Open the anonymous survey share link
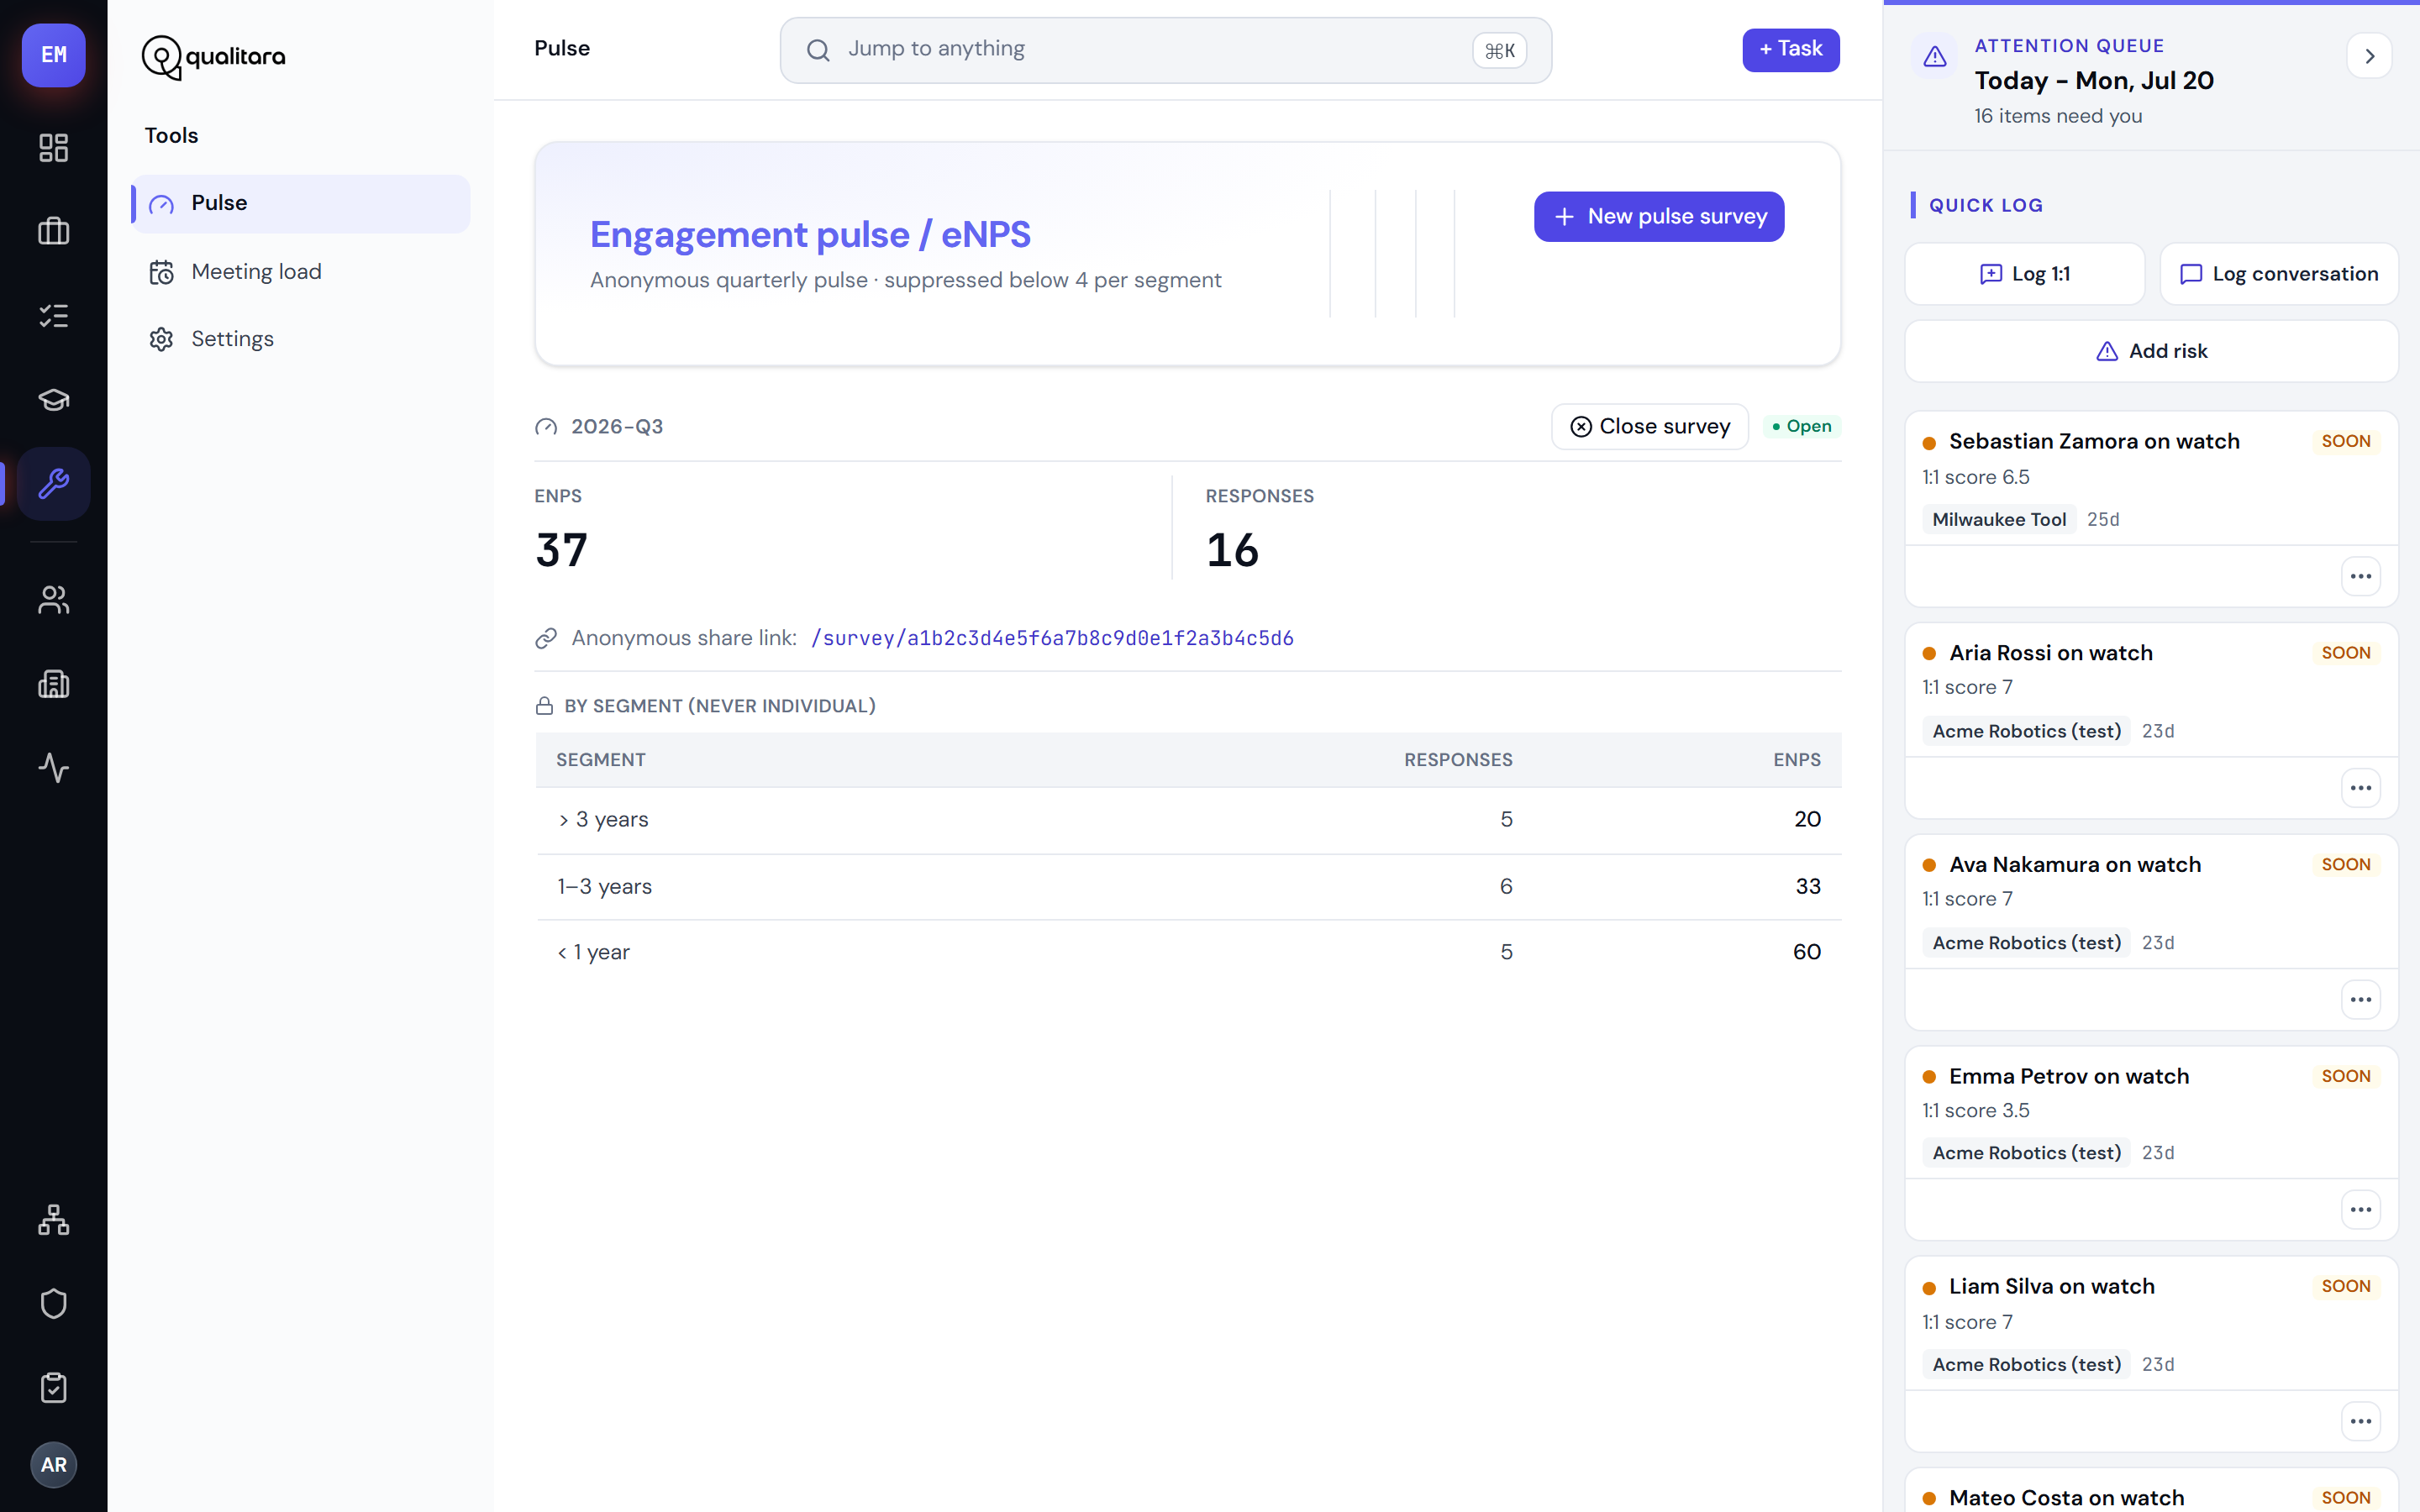The height and width of the screenshot is (1512, 2420). point(1052,638)
